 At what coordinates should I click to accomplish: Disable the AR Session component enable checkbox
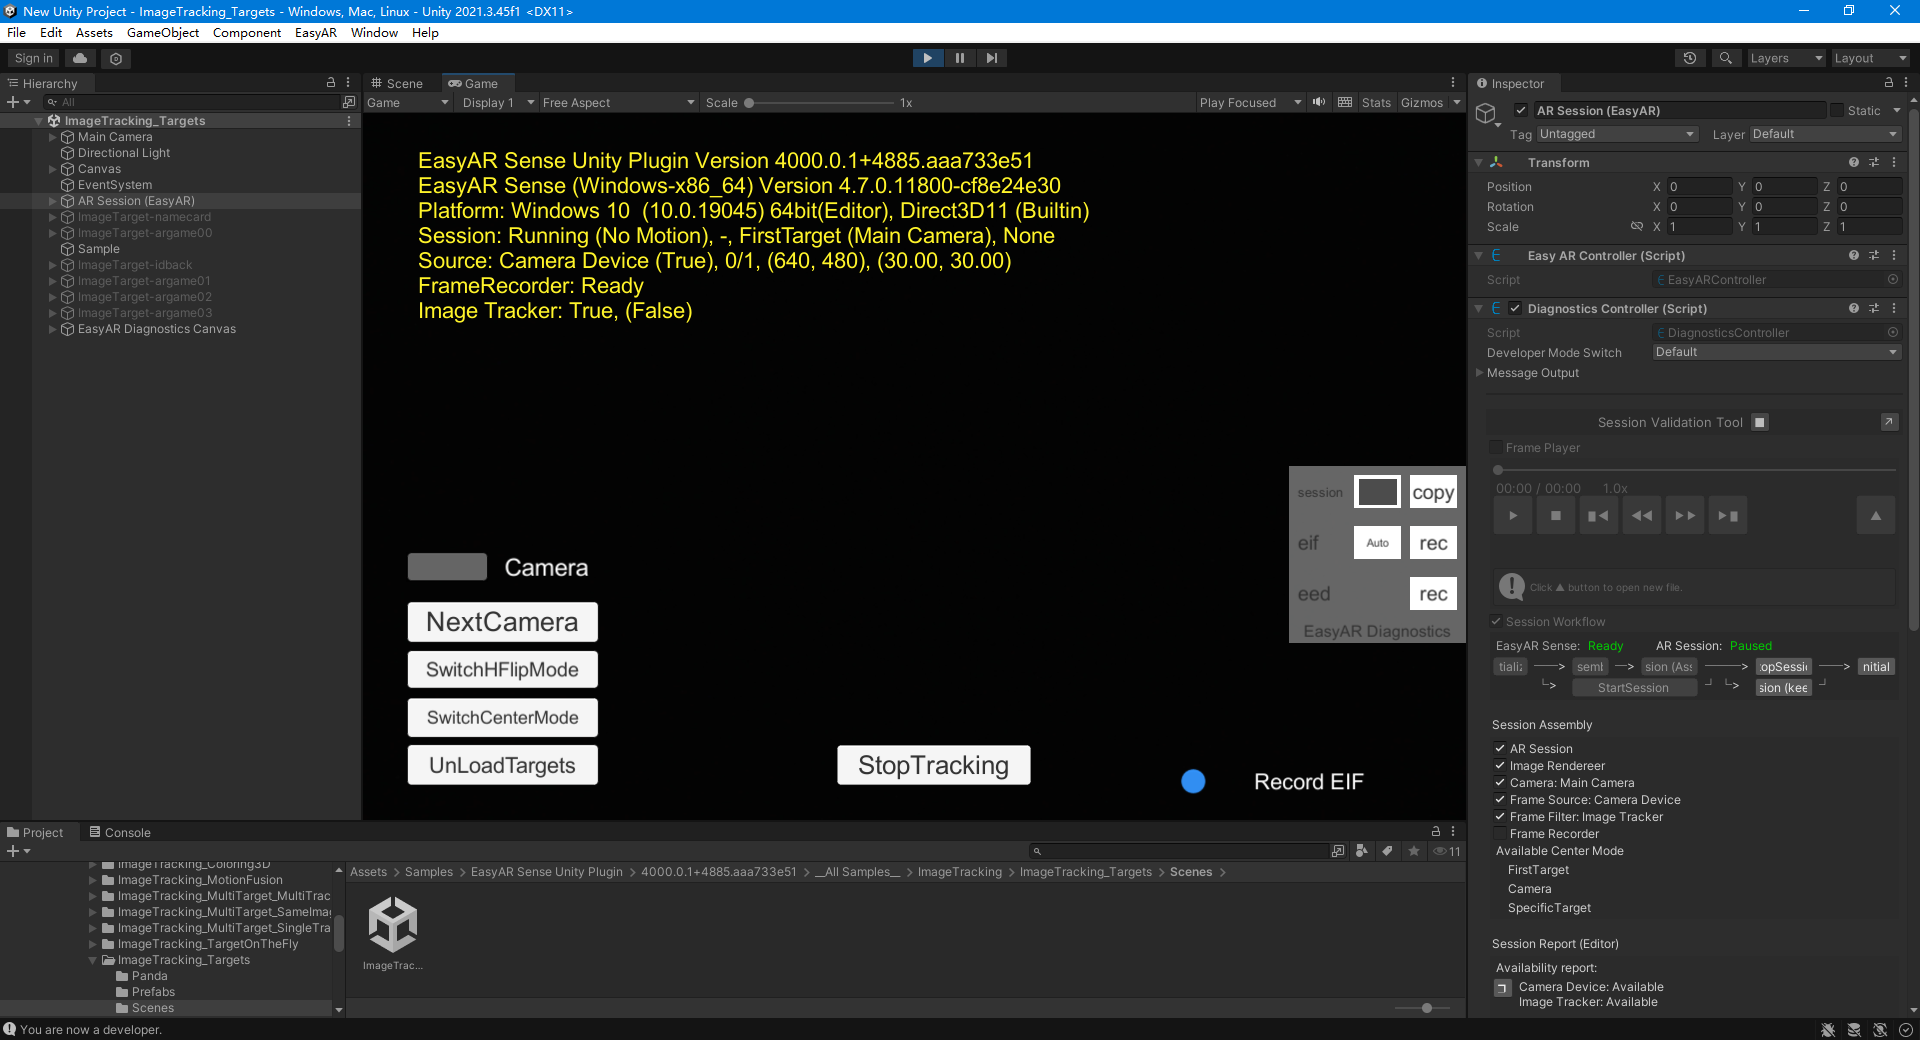click(x=1520, y=110)
